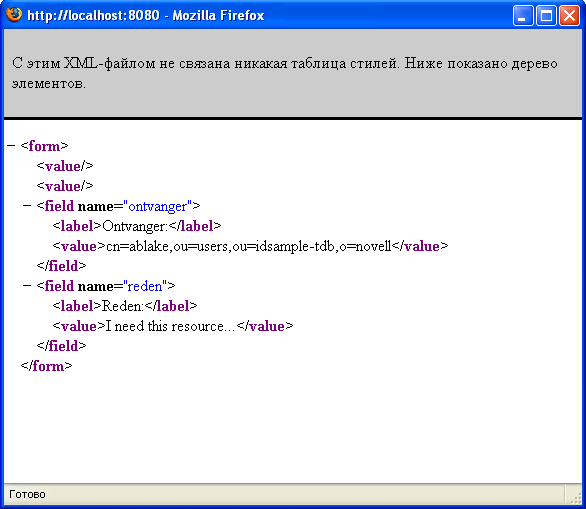This screenshot has height=509, width=586.
Task: Collapse the reden field node
Action: [27, 286]
